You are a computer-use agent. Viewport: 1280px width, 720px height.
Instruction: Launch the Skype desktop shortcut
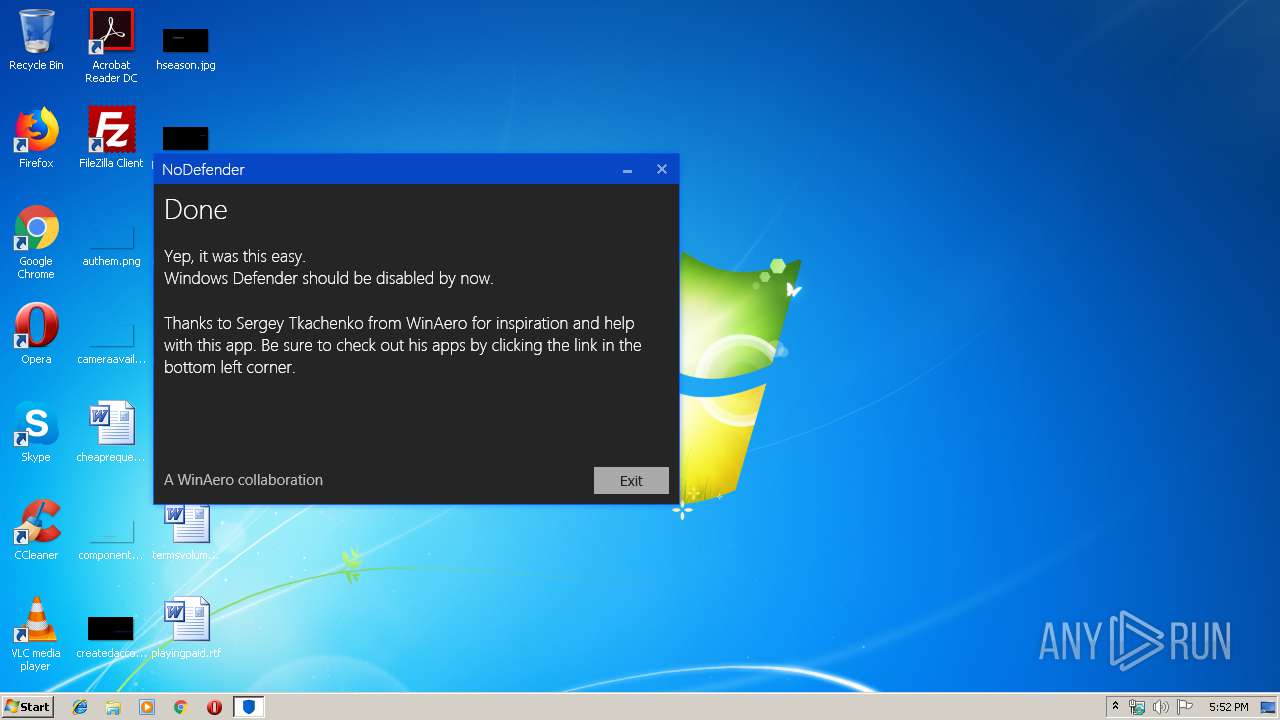tap(36, 432)
